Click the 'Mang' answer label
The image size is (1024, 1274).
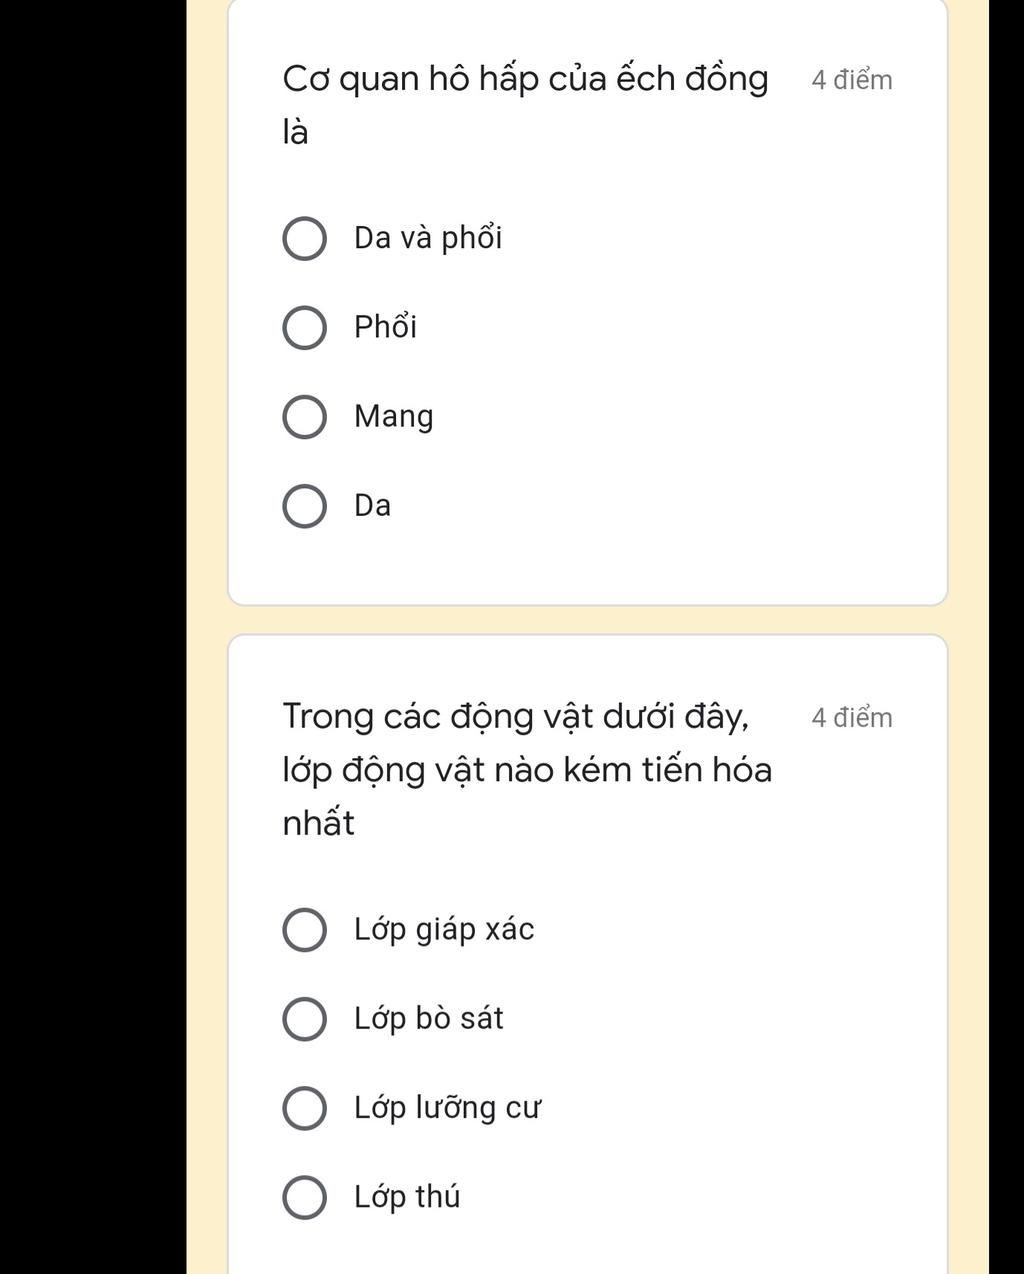394,417
